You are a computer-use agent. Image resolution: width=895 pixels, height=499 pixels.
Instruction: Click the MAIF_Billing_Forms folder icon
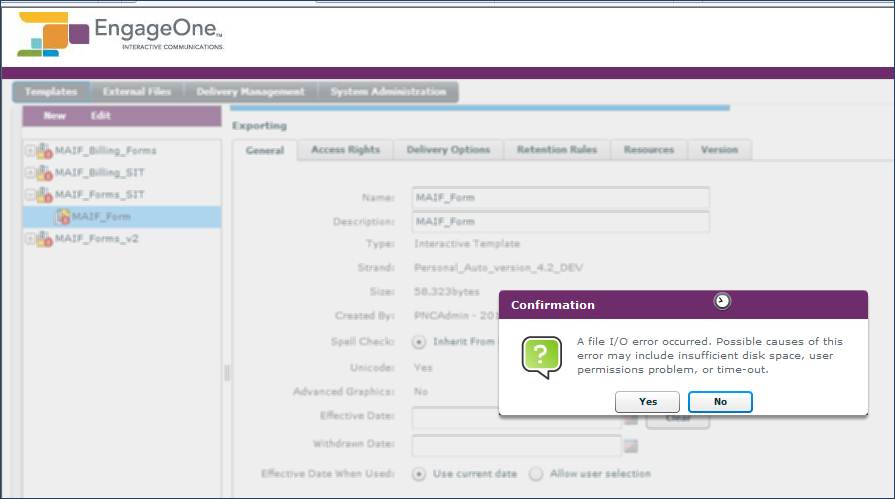point(45,151)
